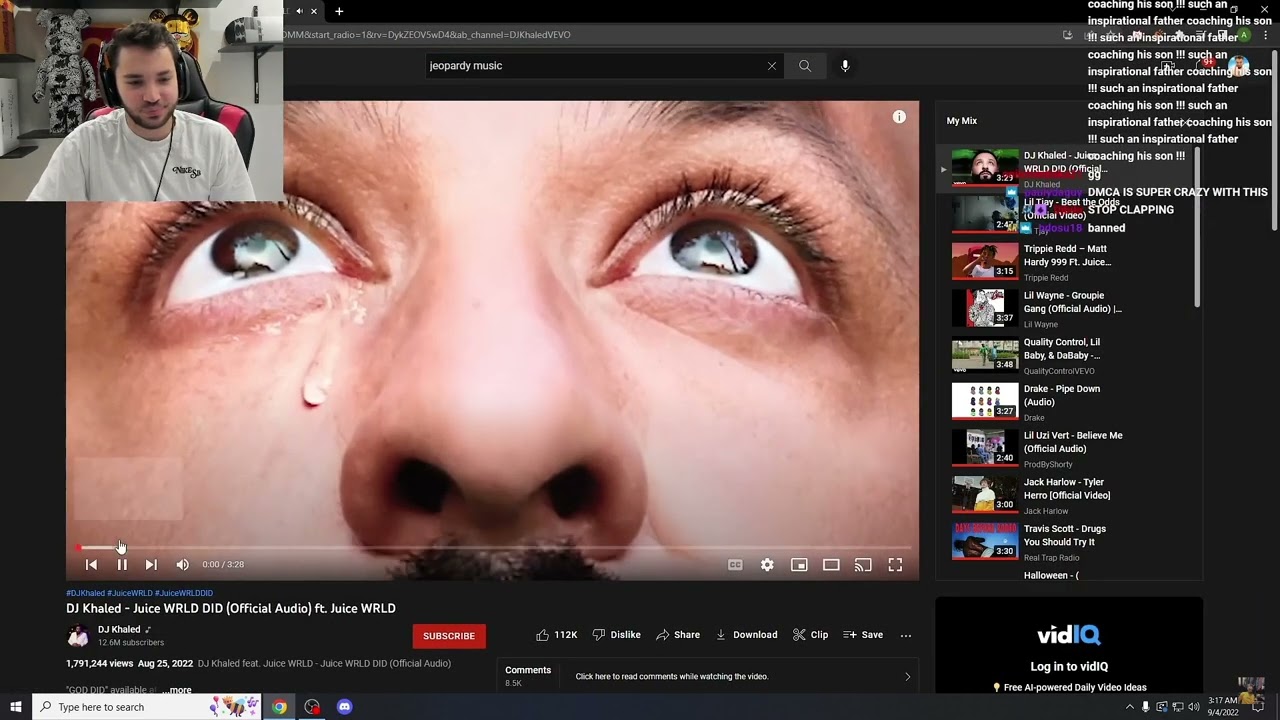Play Travis Scott Drugs You Should Try It
Screen dimensions: 1280x720
click(x=1035, y=542)
